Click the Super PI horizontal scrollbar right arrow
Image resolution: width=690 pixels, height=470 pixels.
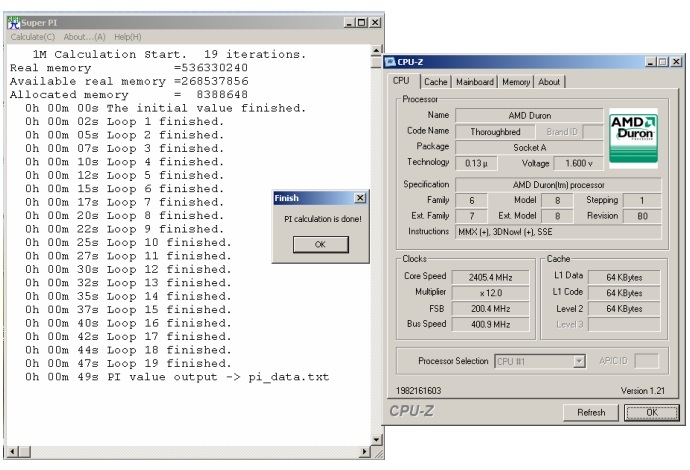[364, 452]
